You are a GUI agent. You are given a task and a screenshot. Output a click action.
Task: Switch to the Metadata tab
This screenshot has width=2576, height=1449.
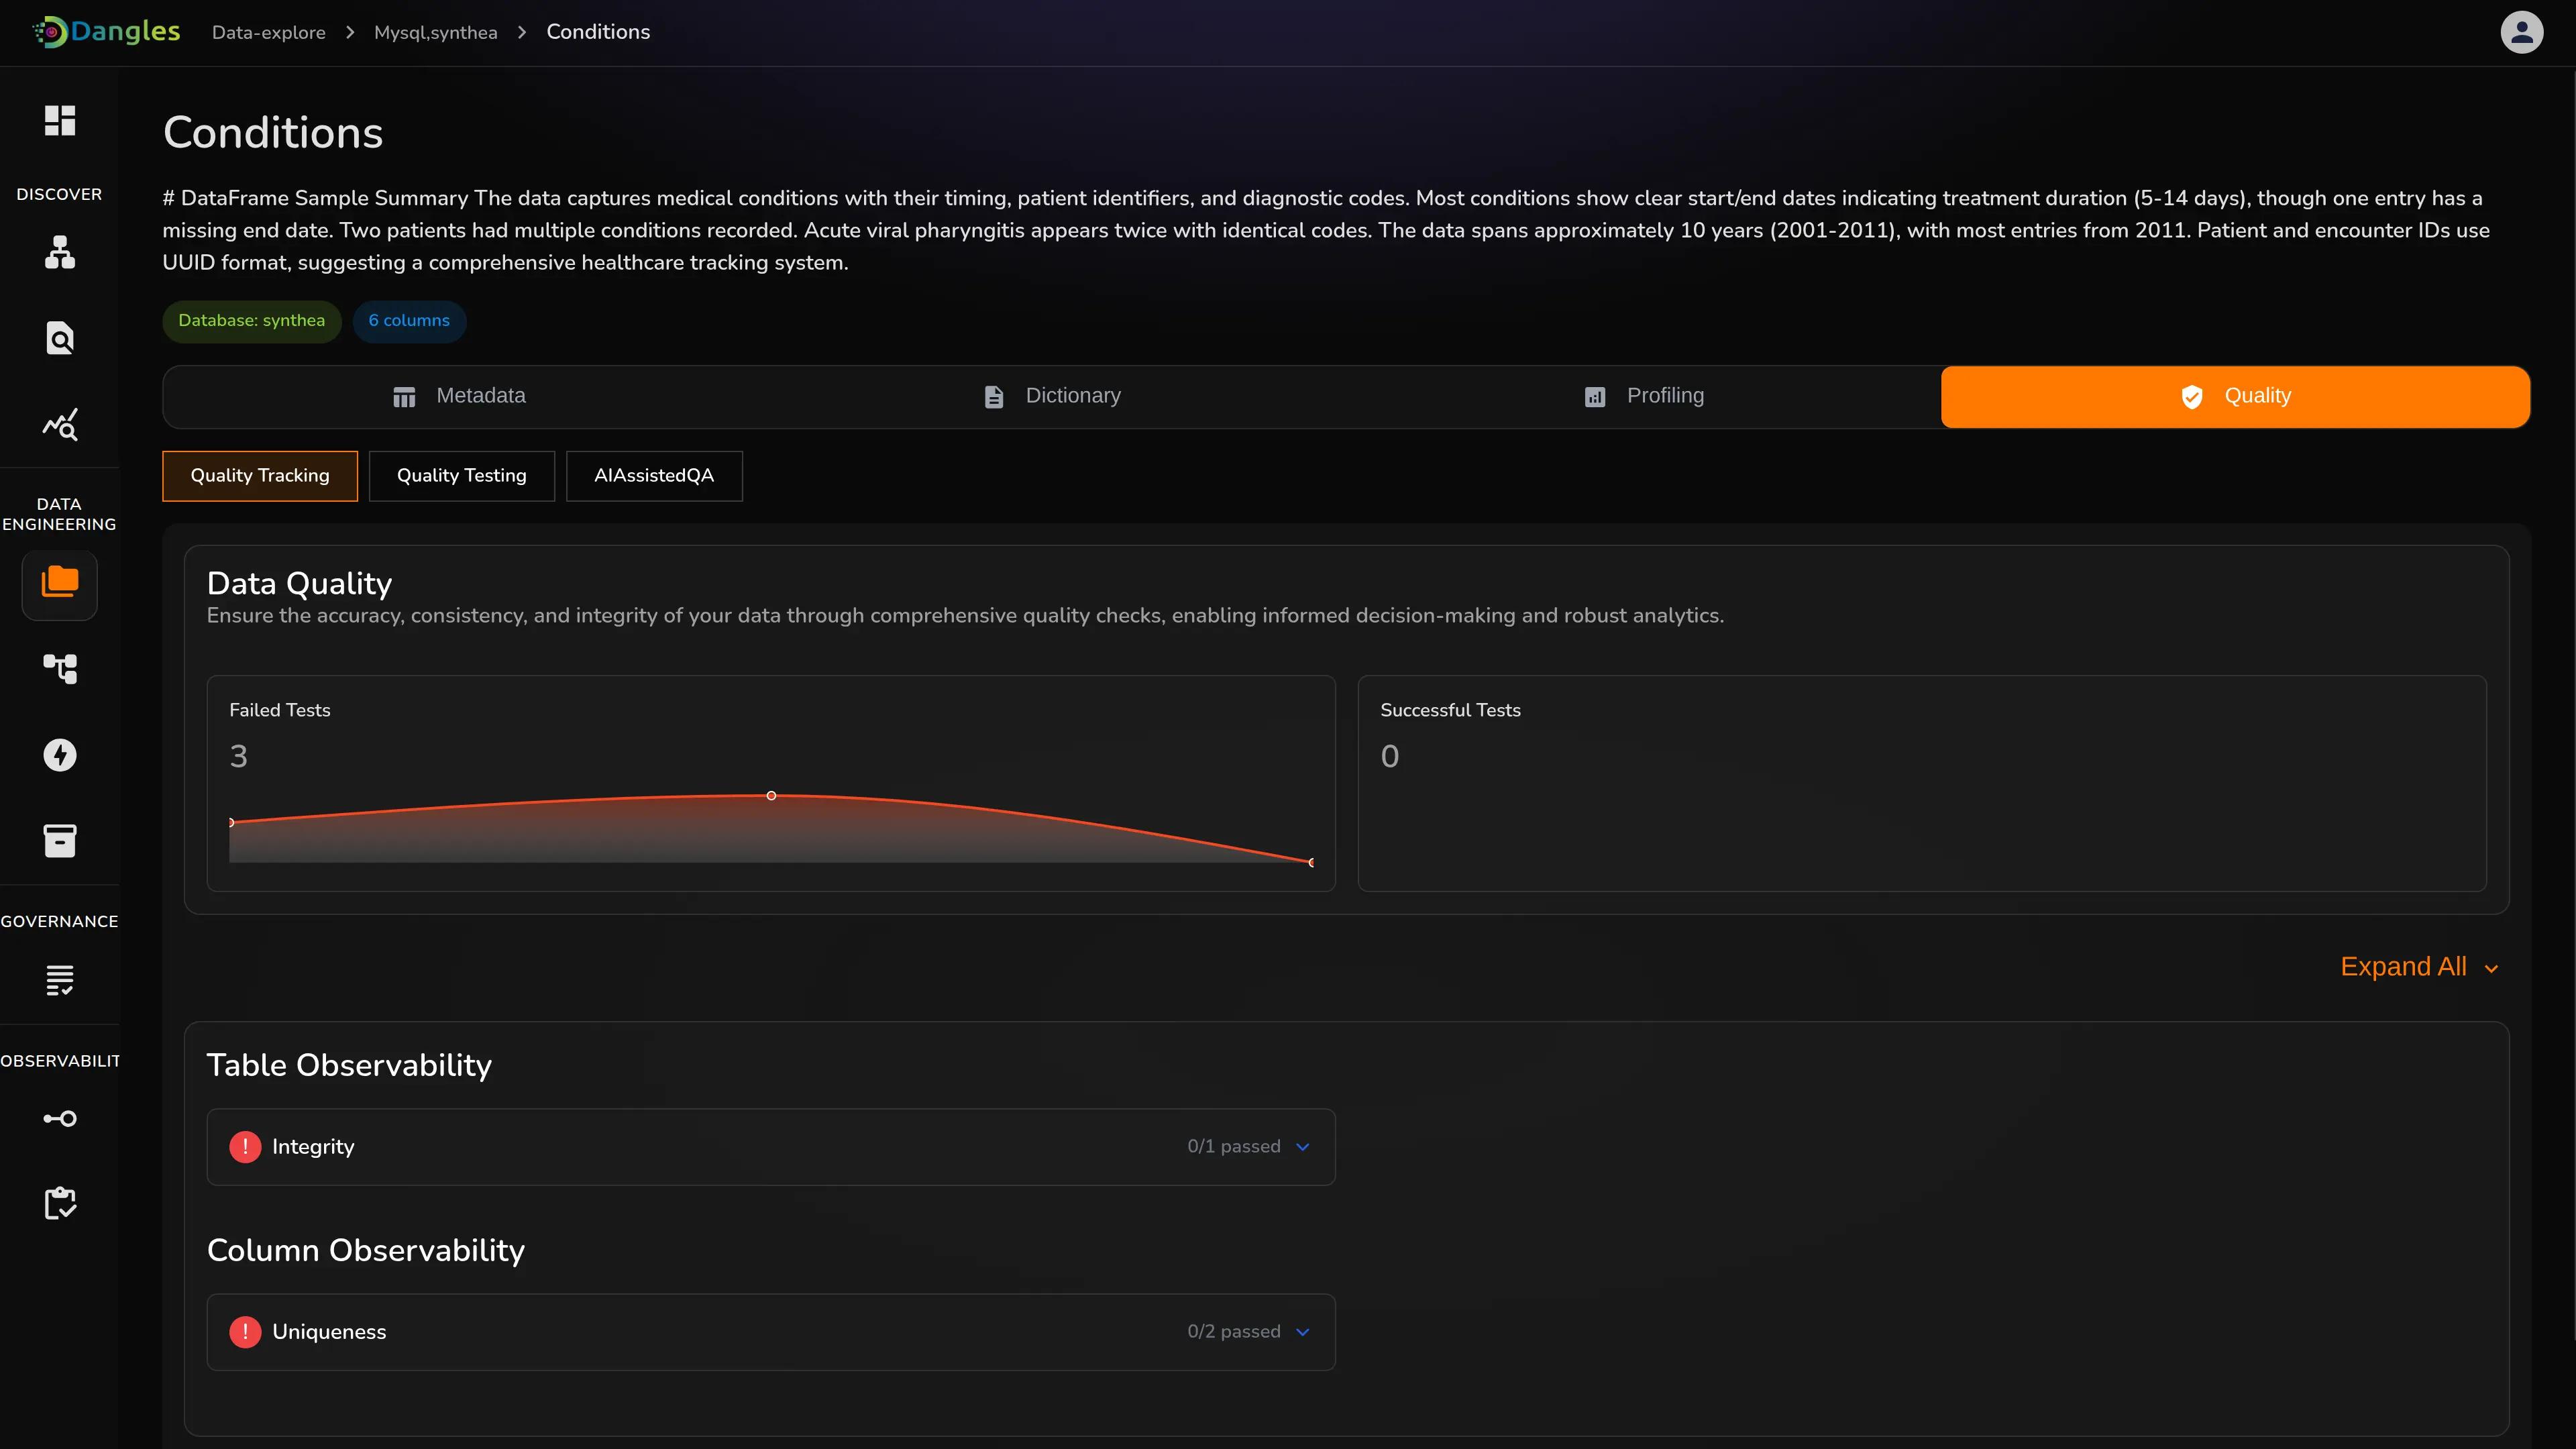459,396
